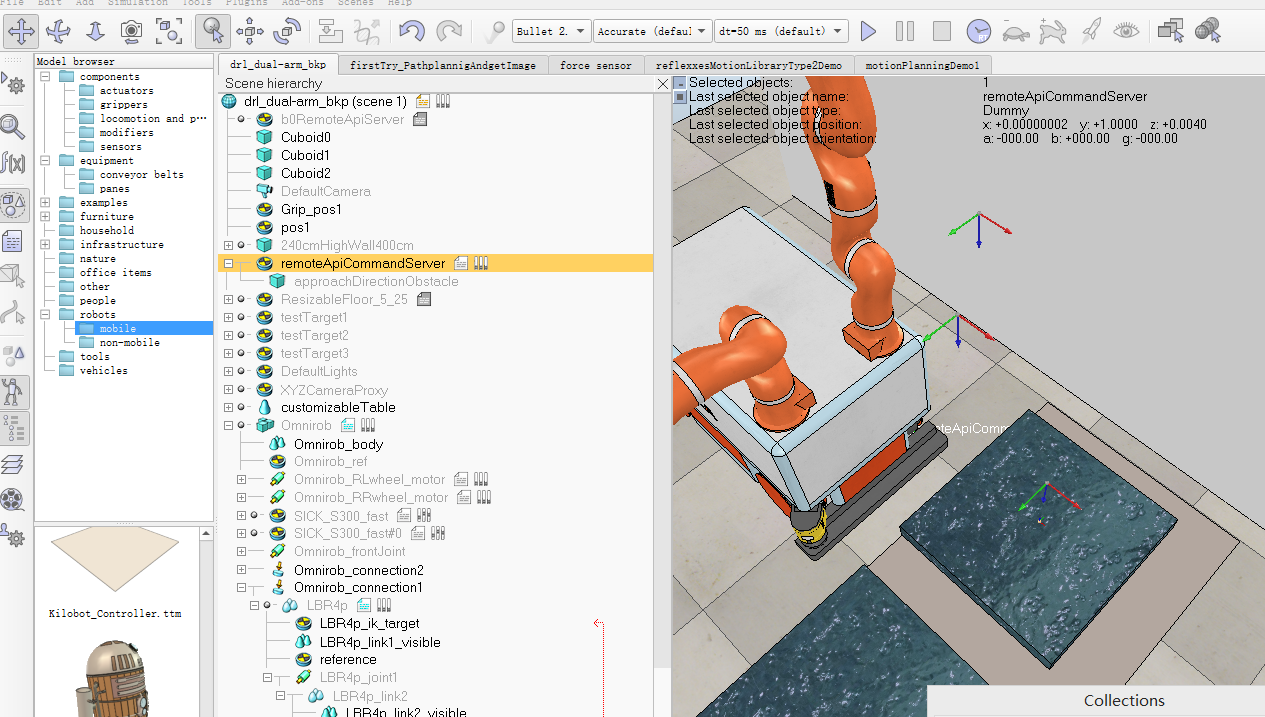Image resolution: width=1265 pixels, height=717 pixels.
Task: Select the object rotate tool
Action: pyautogui.click(x=287, y=31)
